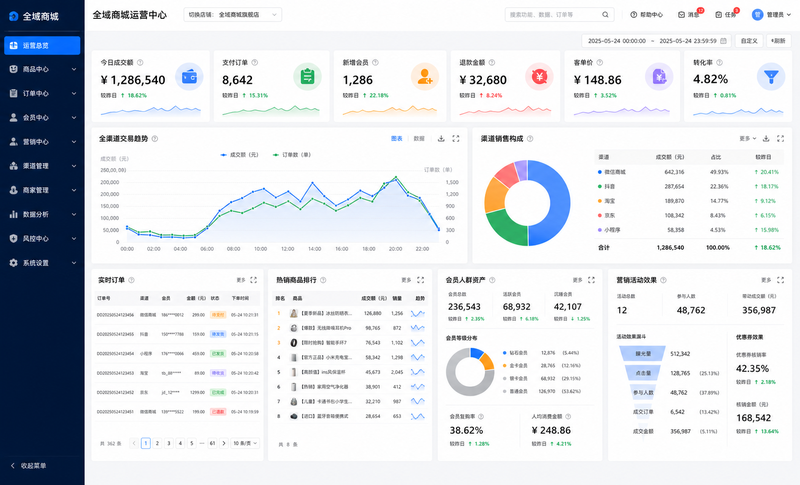Click download icon in 渠道销售构成 panel
This screenshot has height=485, width=800.
pos(766,139)
